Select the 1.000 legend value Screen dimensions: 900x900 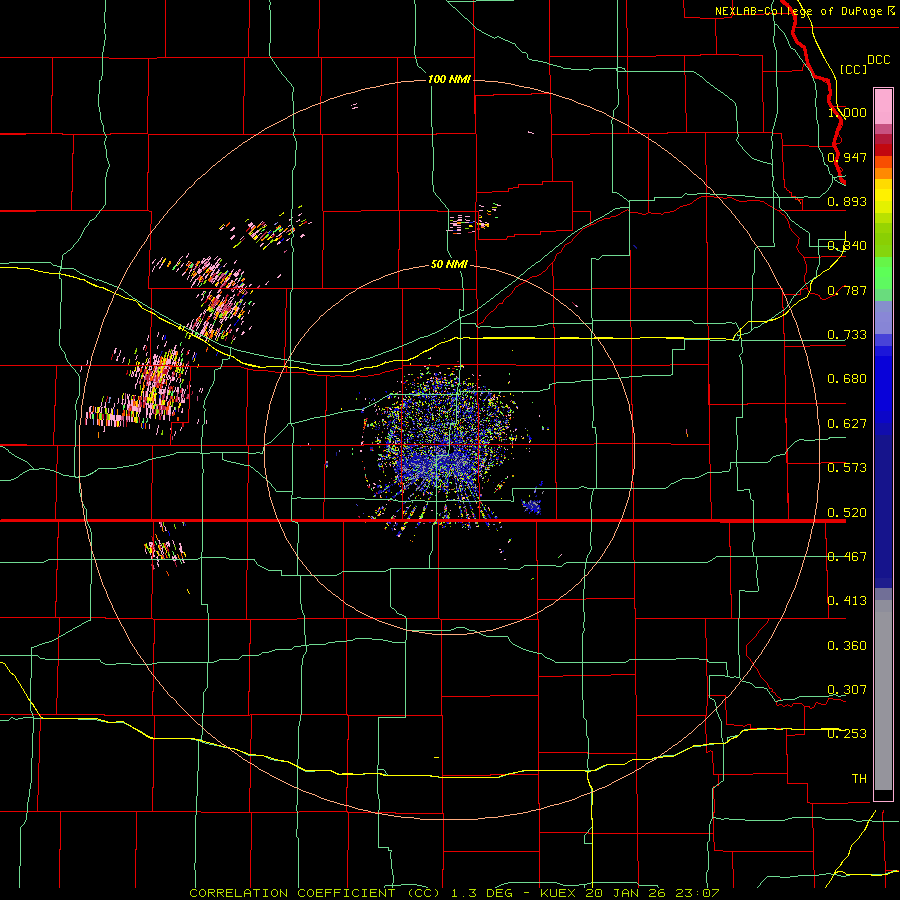[847, 112]
